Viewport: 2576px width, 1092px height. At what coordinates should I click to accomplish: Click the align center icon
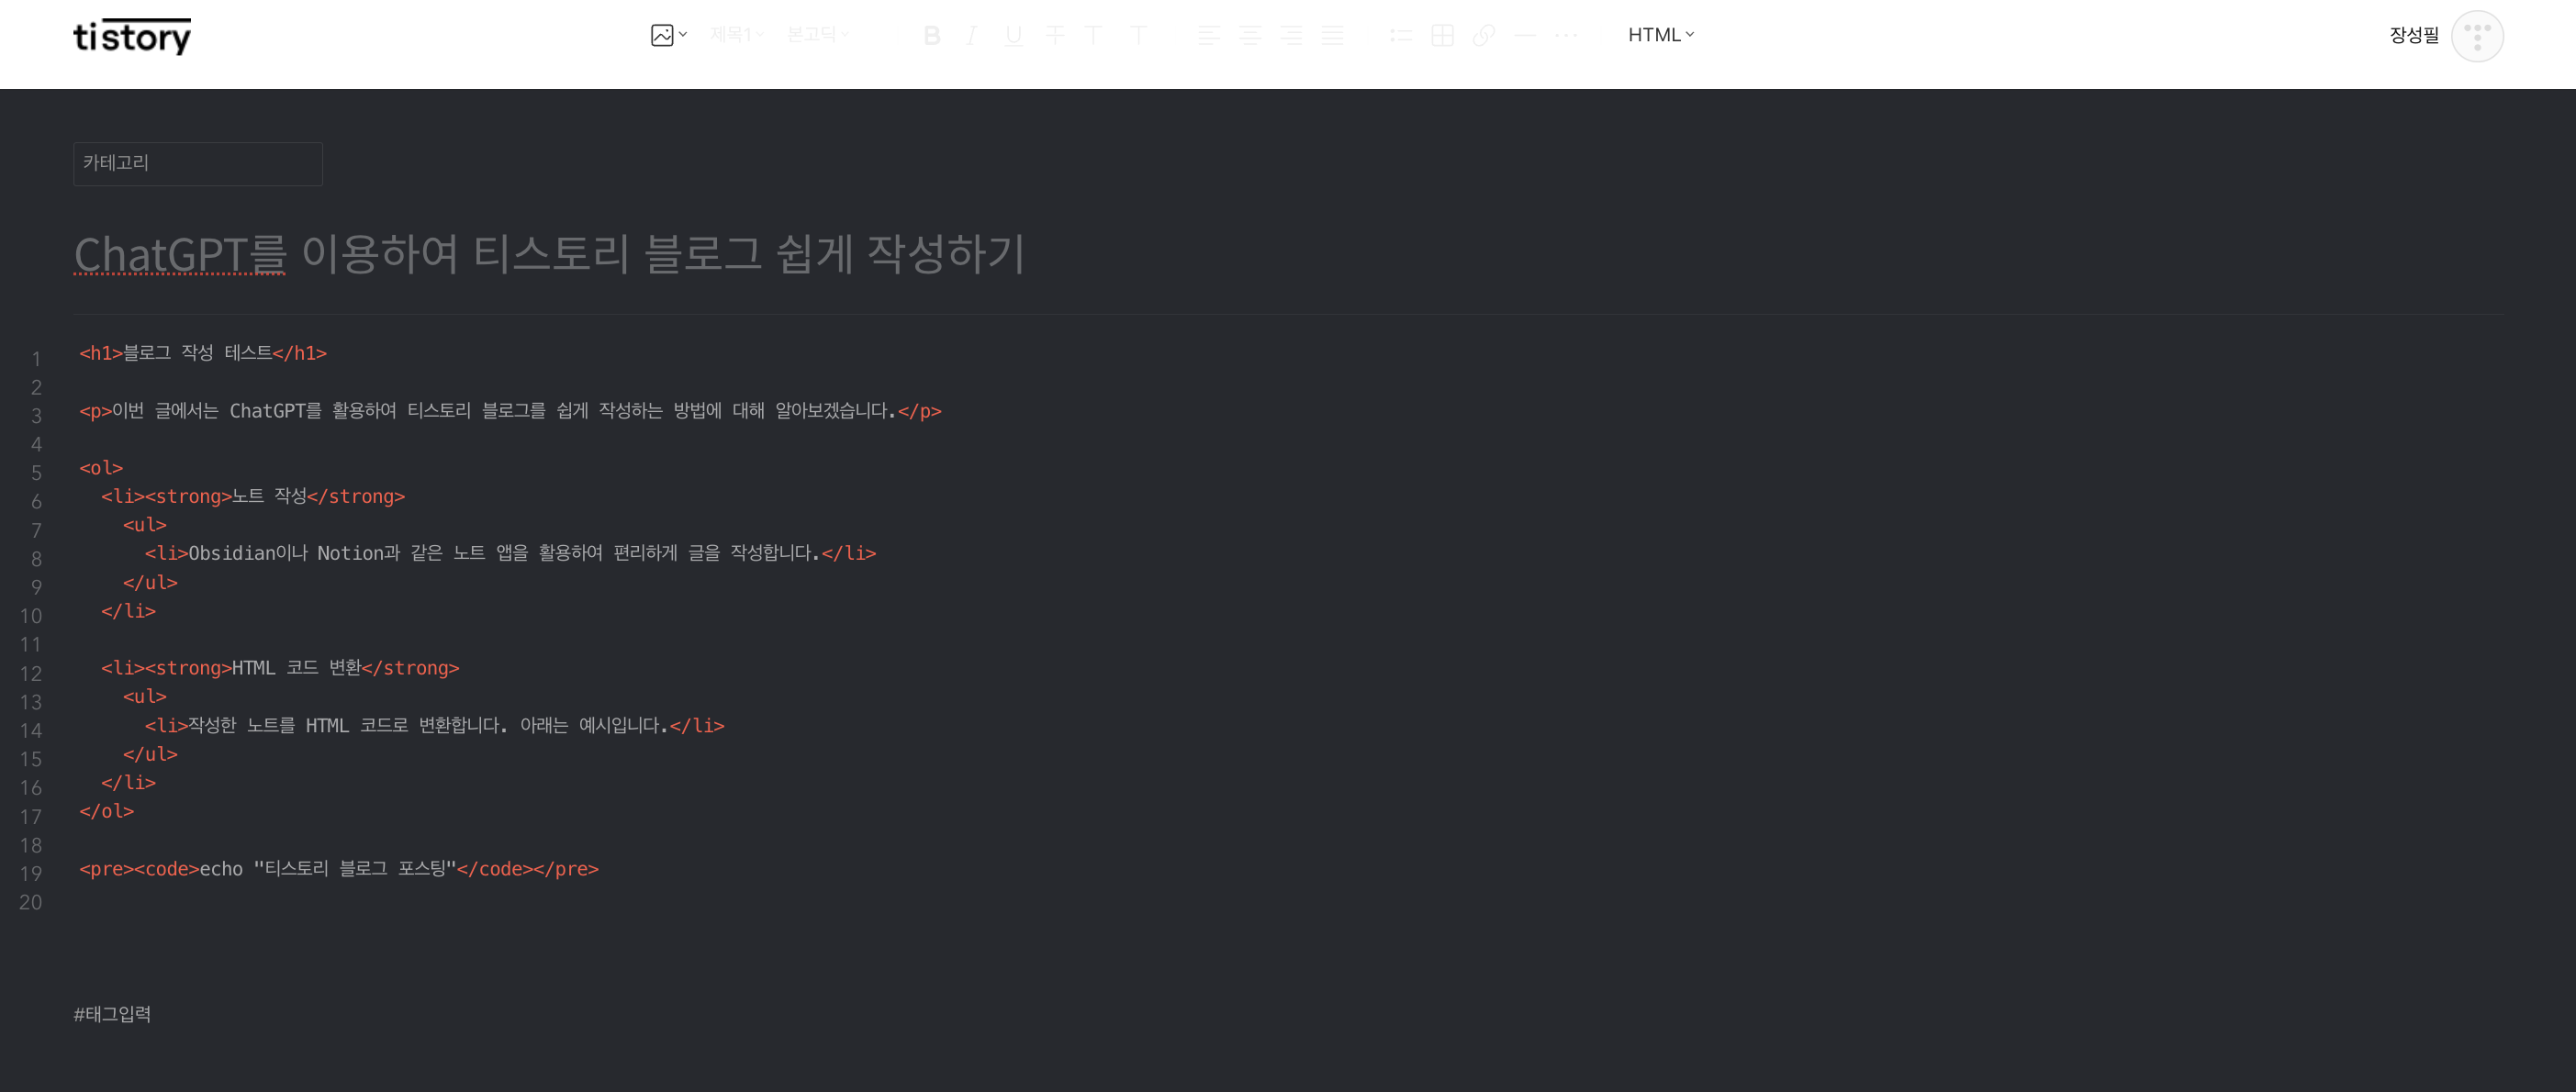tap(1249, 36)
